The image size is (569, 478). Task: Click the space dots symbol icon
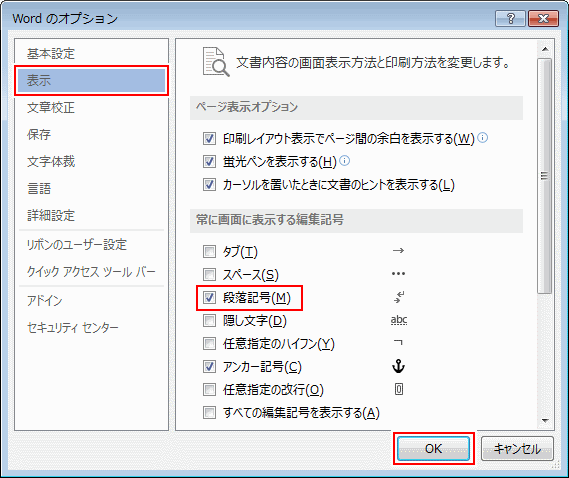pyautogui.click(x=398, y=274)
